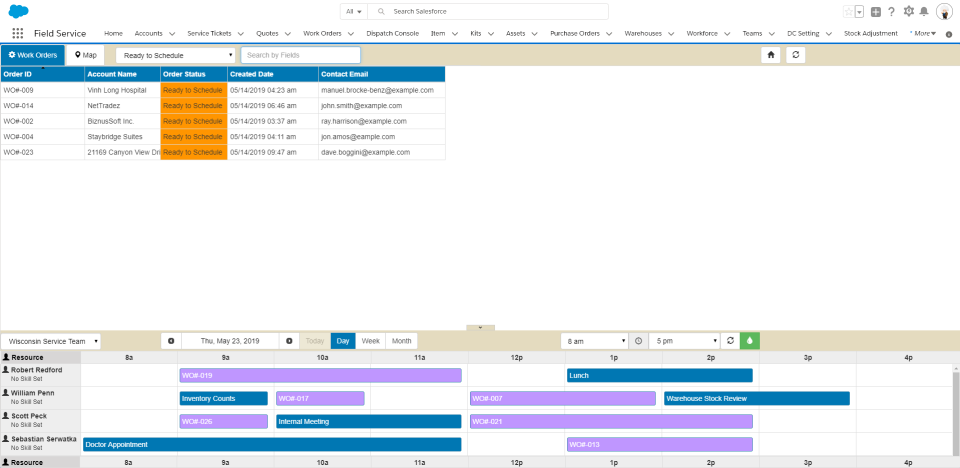Open the Wisconsin Service Team dropdown
Viewport: 960px width, 468px height.
click(x=51, y=341)
